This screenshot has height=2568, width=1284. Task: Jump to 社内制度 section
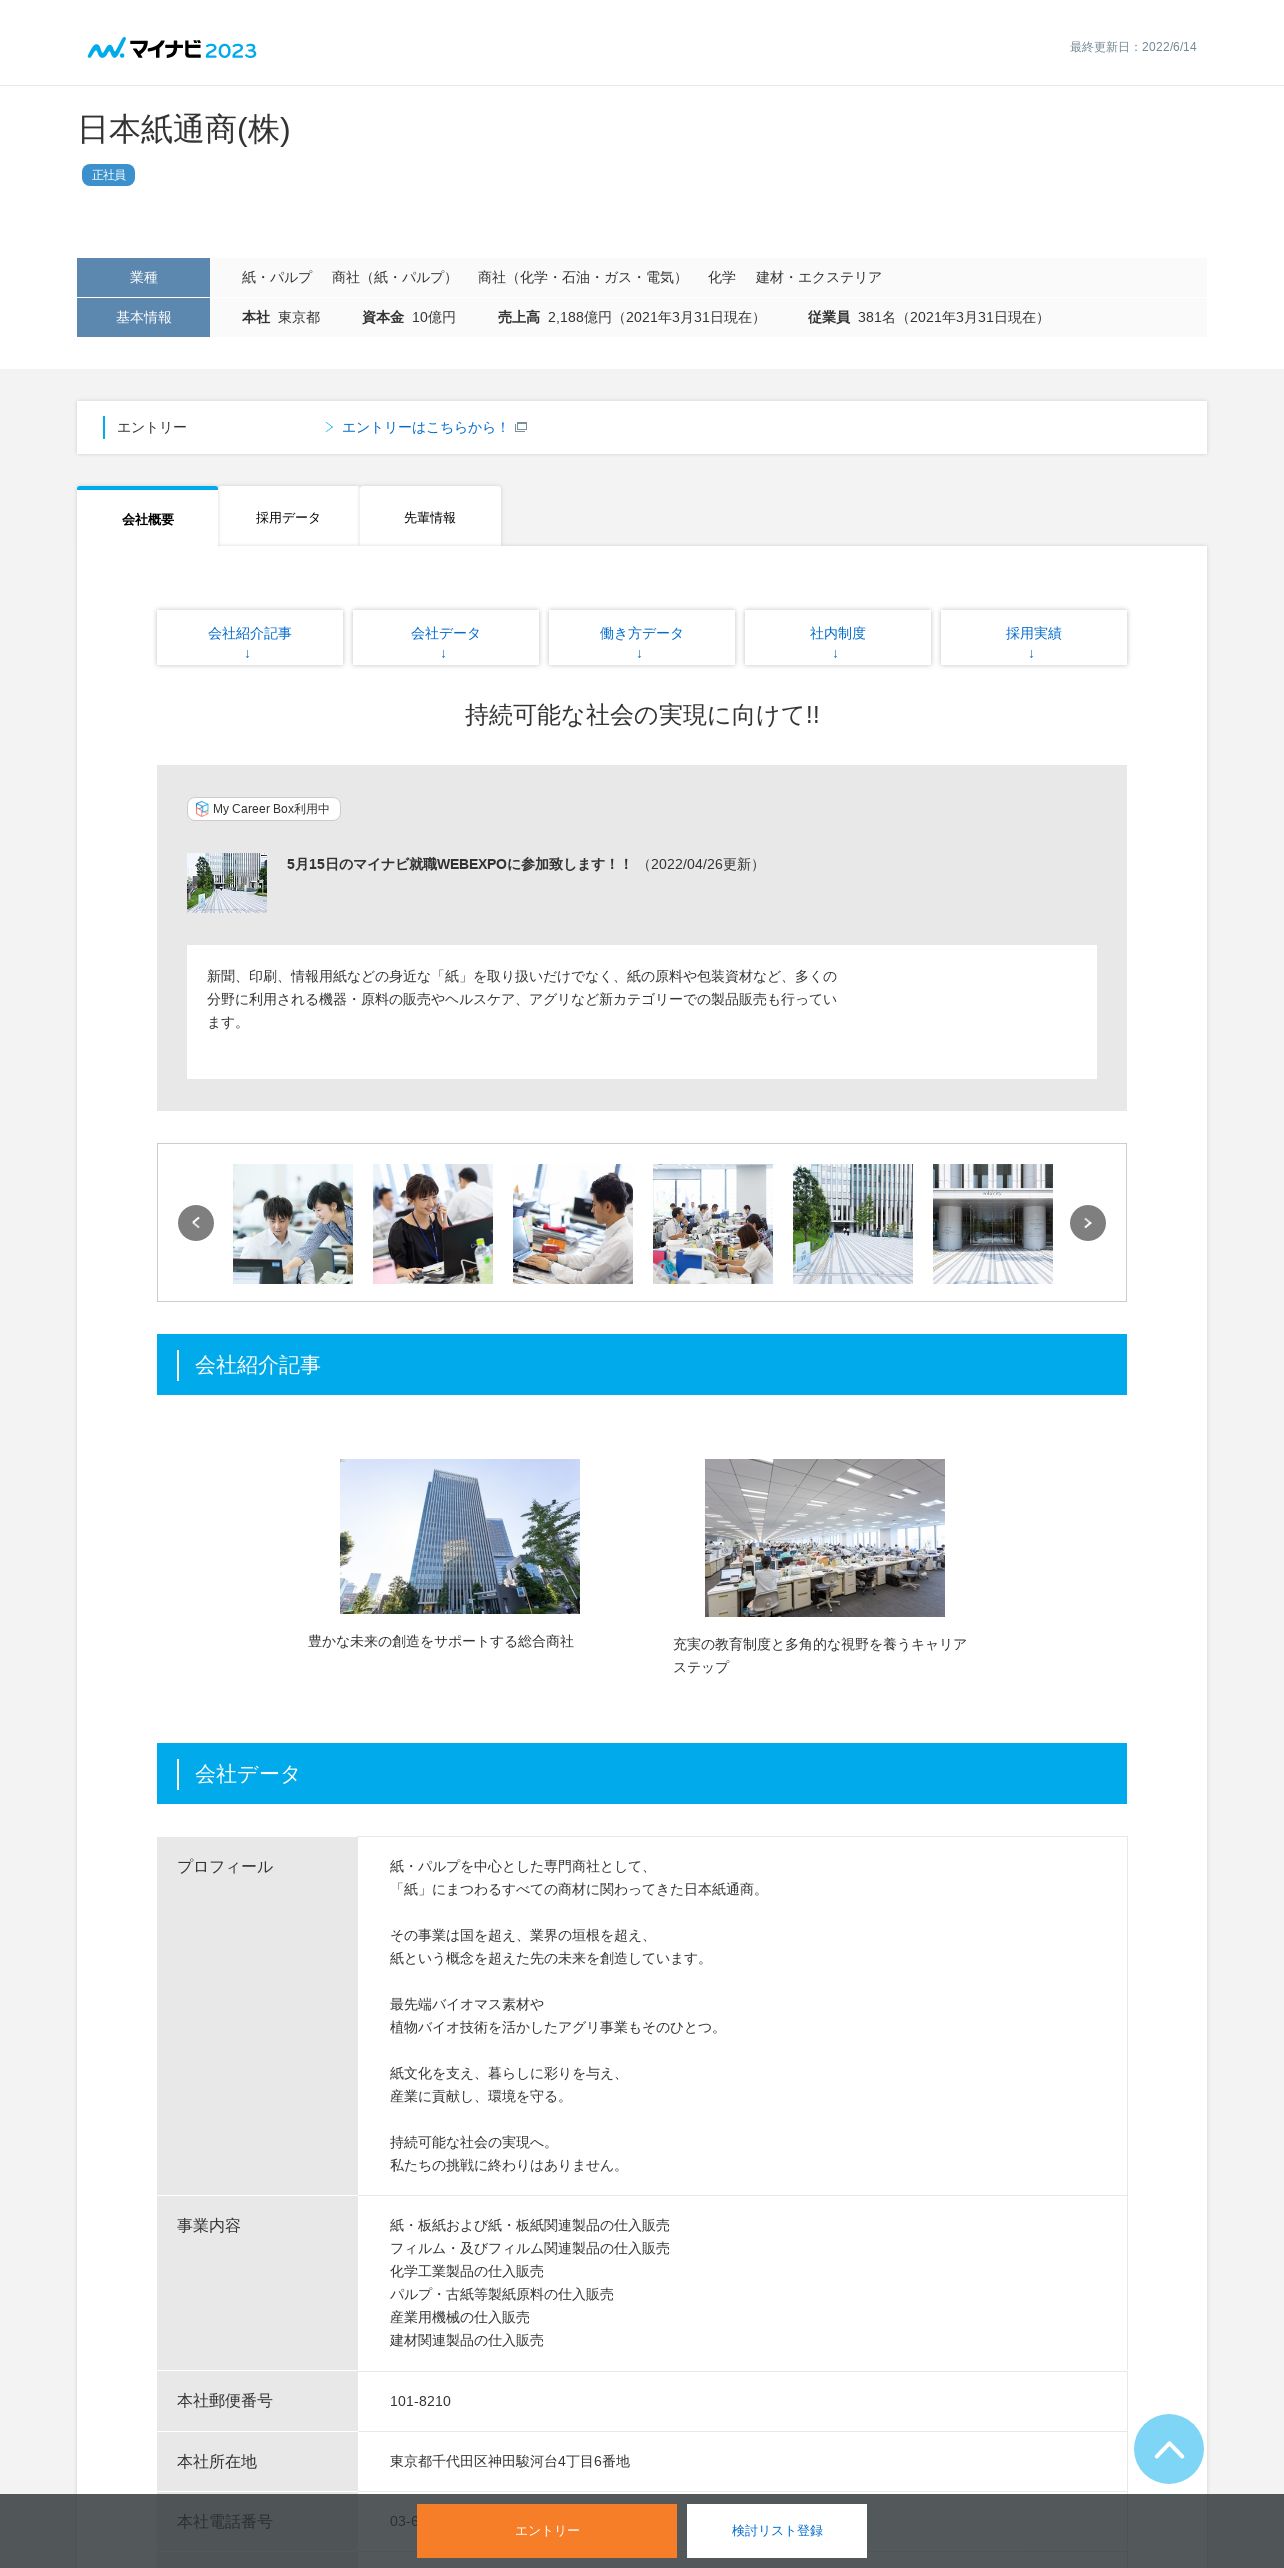point(838,637)
